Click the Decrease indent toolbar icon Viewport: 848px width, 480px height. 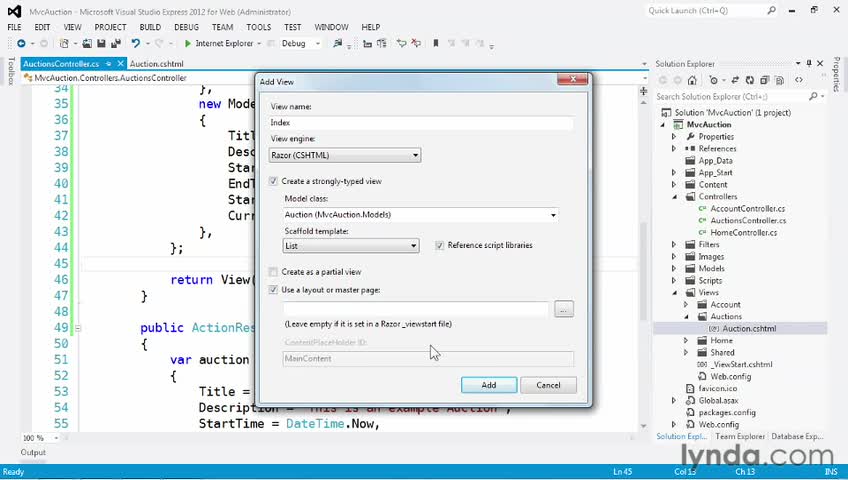point(368,43)
